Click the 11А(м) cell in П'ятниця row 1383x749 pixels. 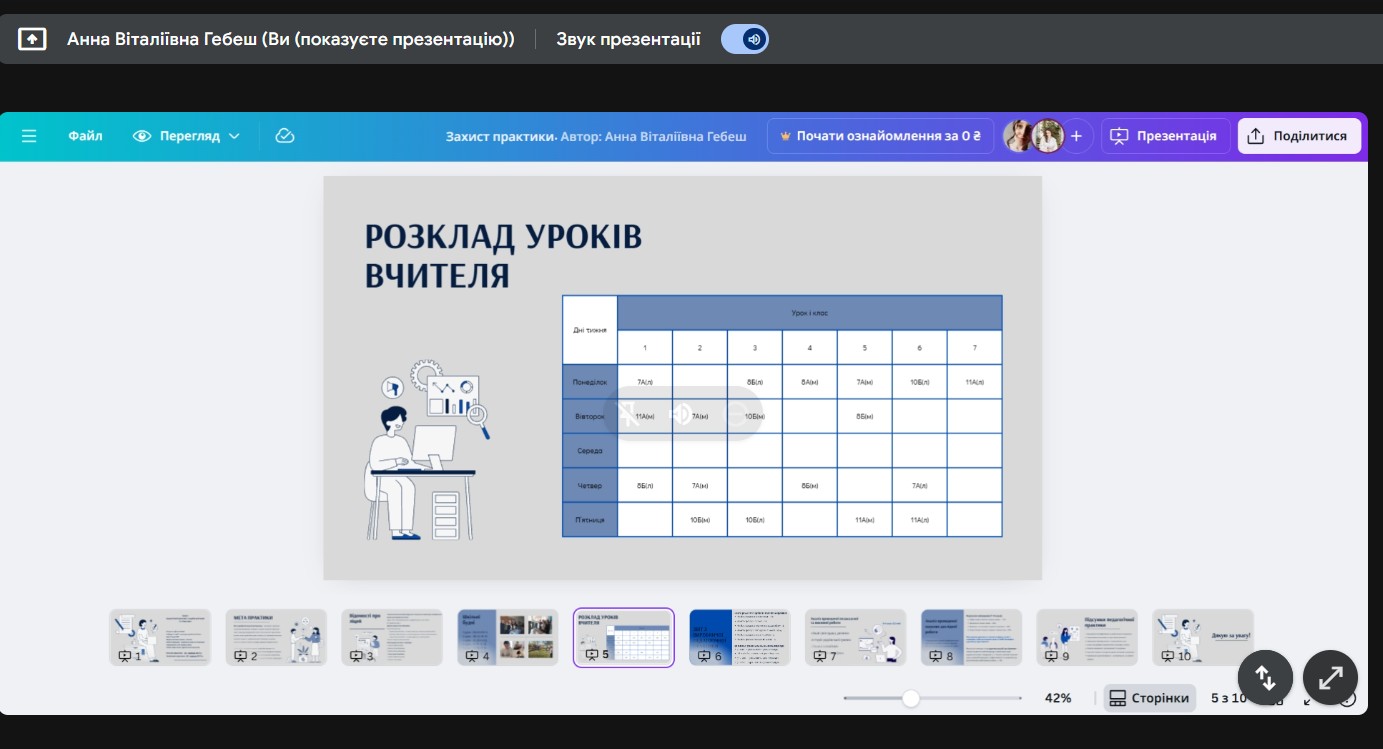[x=864, y=520]
